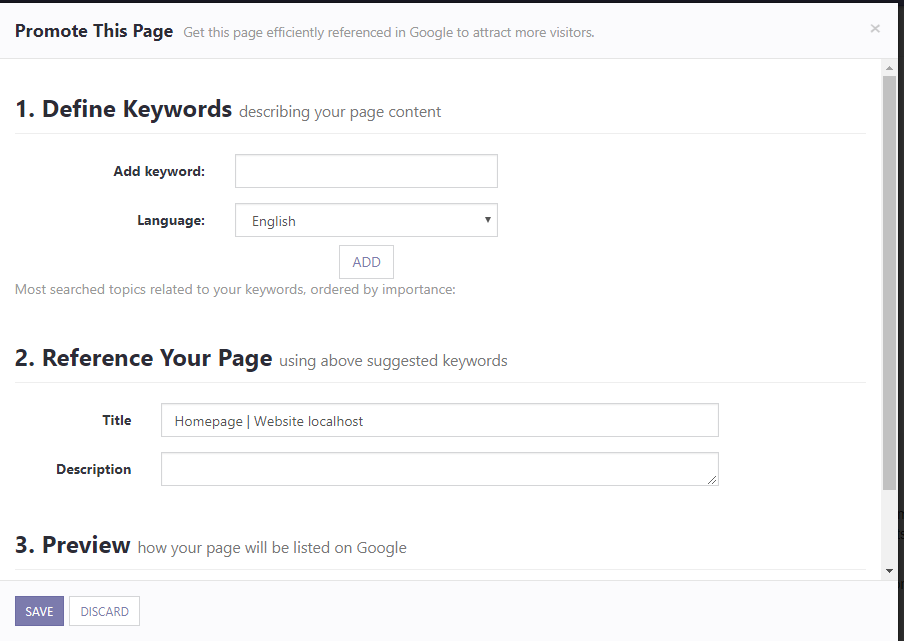Click the DISCARD button
The width and height of the screenshot is (904, 641).
104,611
